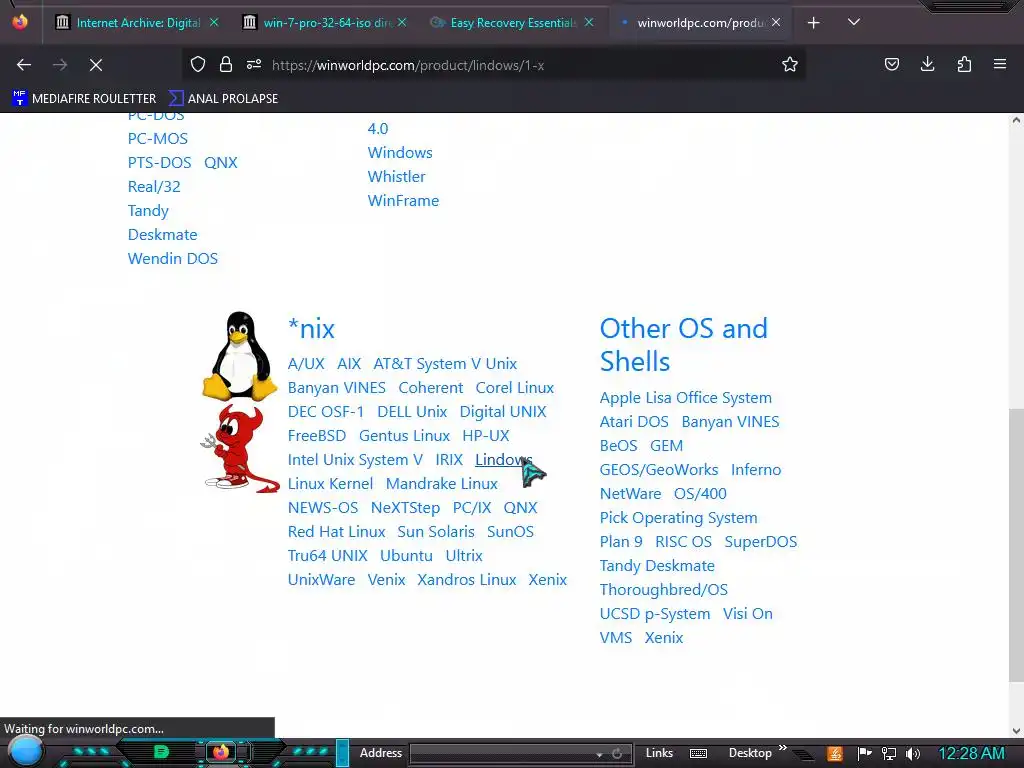List all tabs with the chevron
Viewport: 1024px width, 768px height.
(854, 22)
